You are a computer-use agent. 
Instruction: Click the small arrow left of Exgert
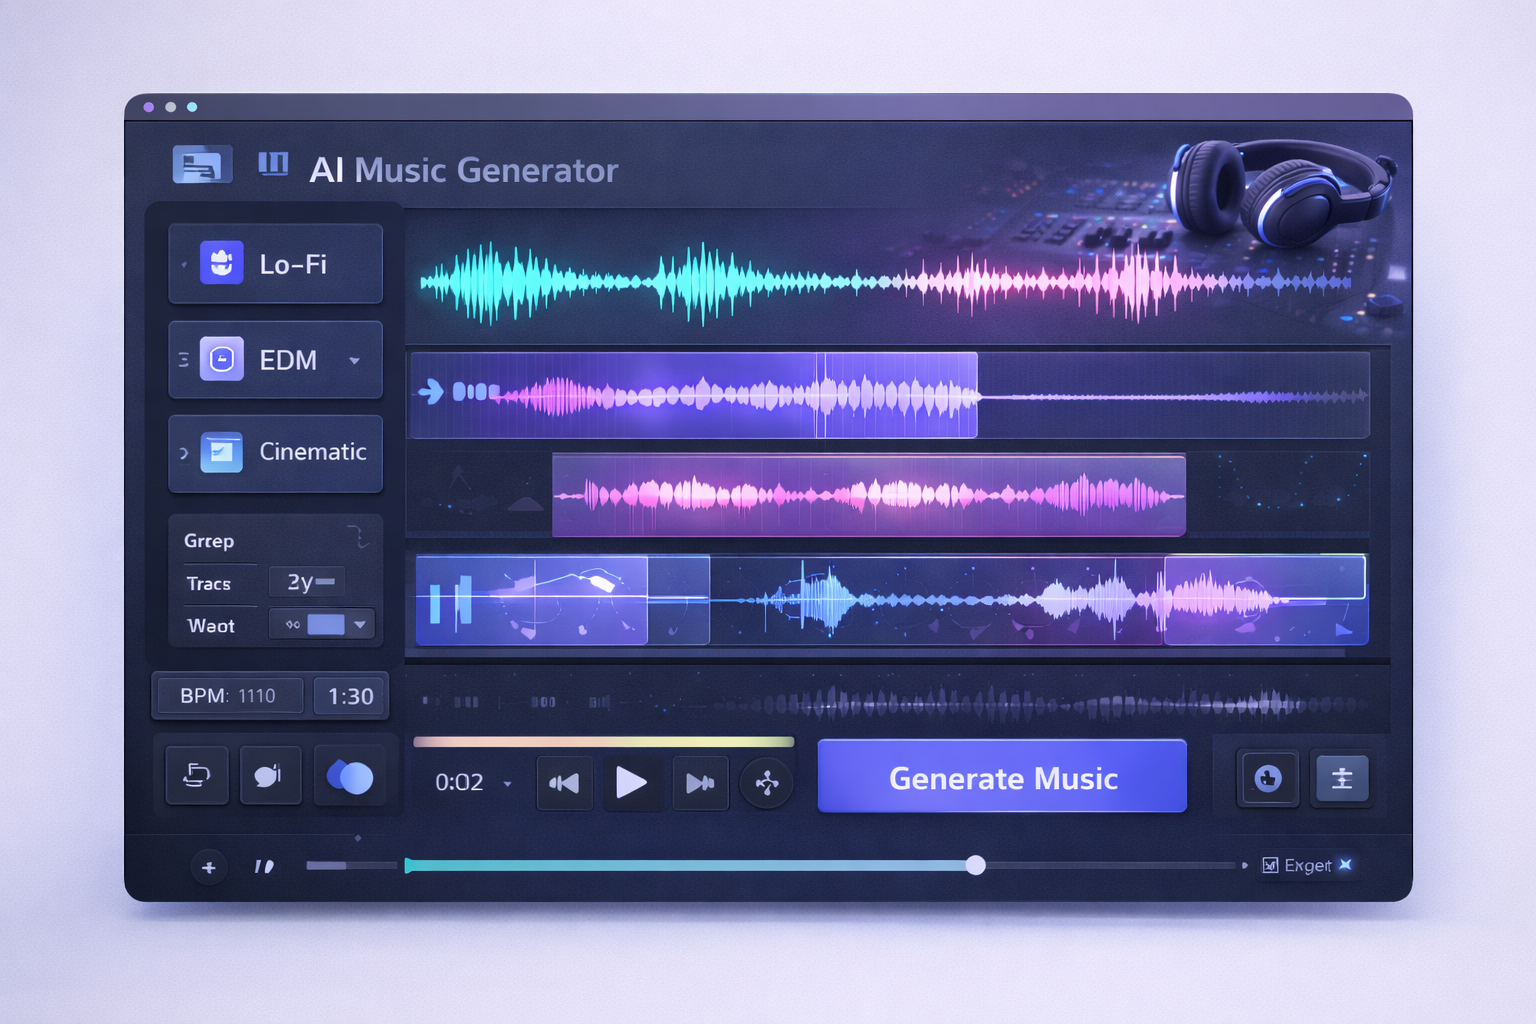pos(1245,865)
